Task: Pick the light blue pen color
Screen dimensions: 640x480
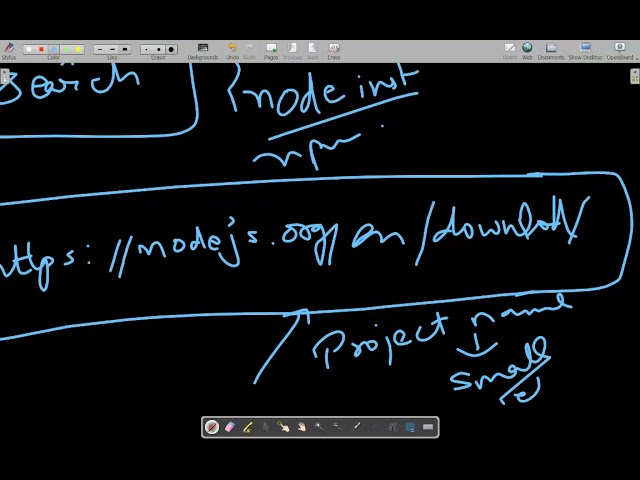Action: (53, 49)
